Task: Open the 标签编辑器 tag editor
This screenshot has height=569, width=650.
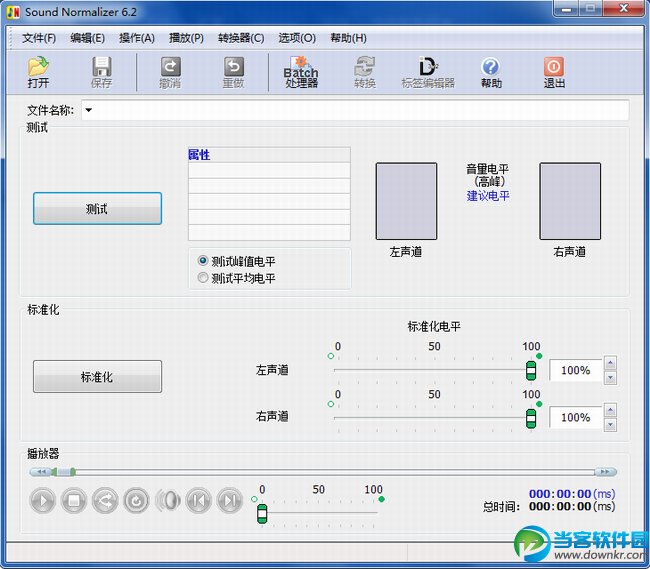Action: tap(428, 72)
